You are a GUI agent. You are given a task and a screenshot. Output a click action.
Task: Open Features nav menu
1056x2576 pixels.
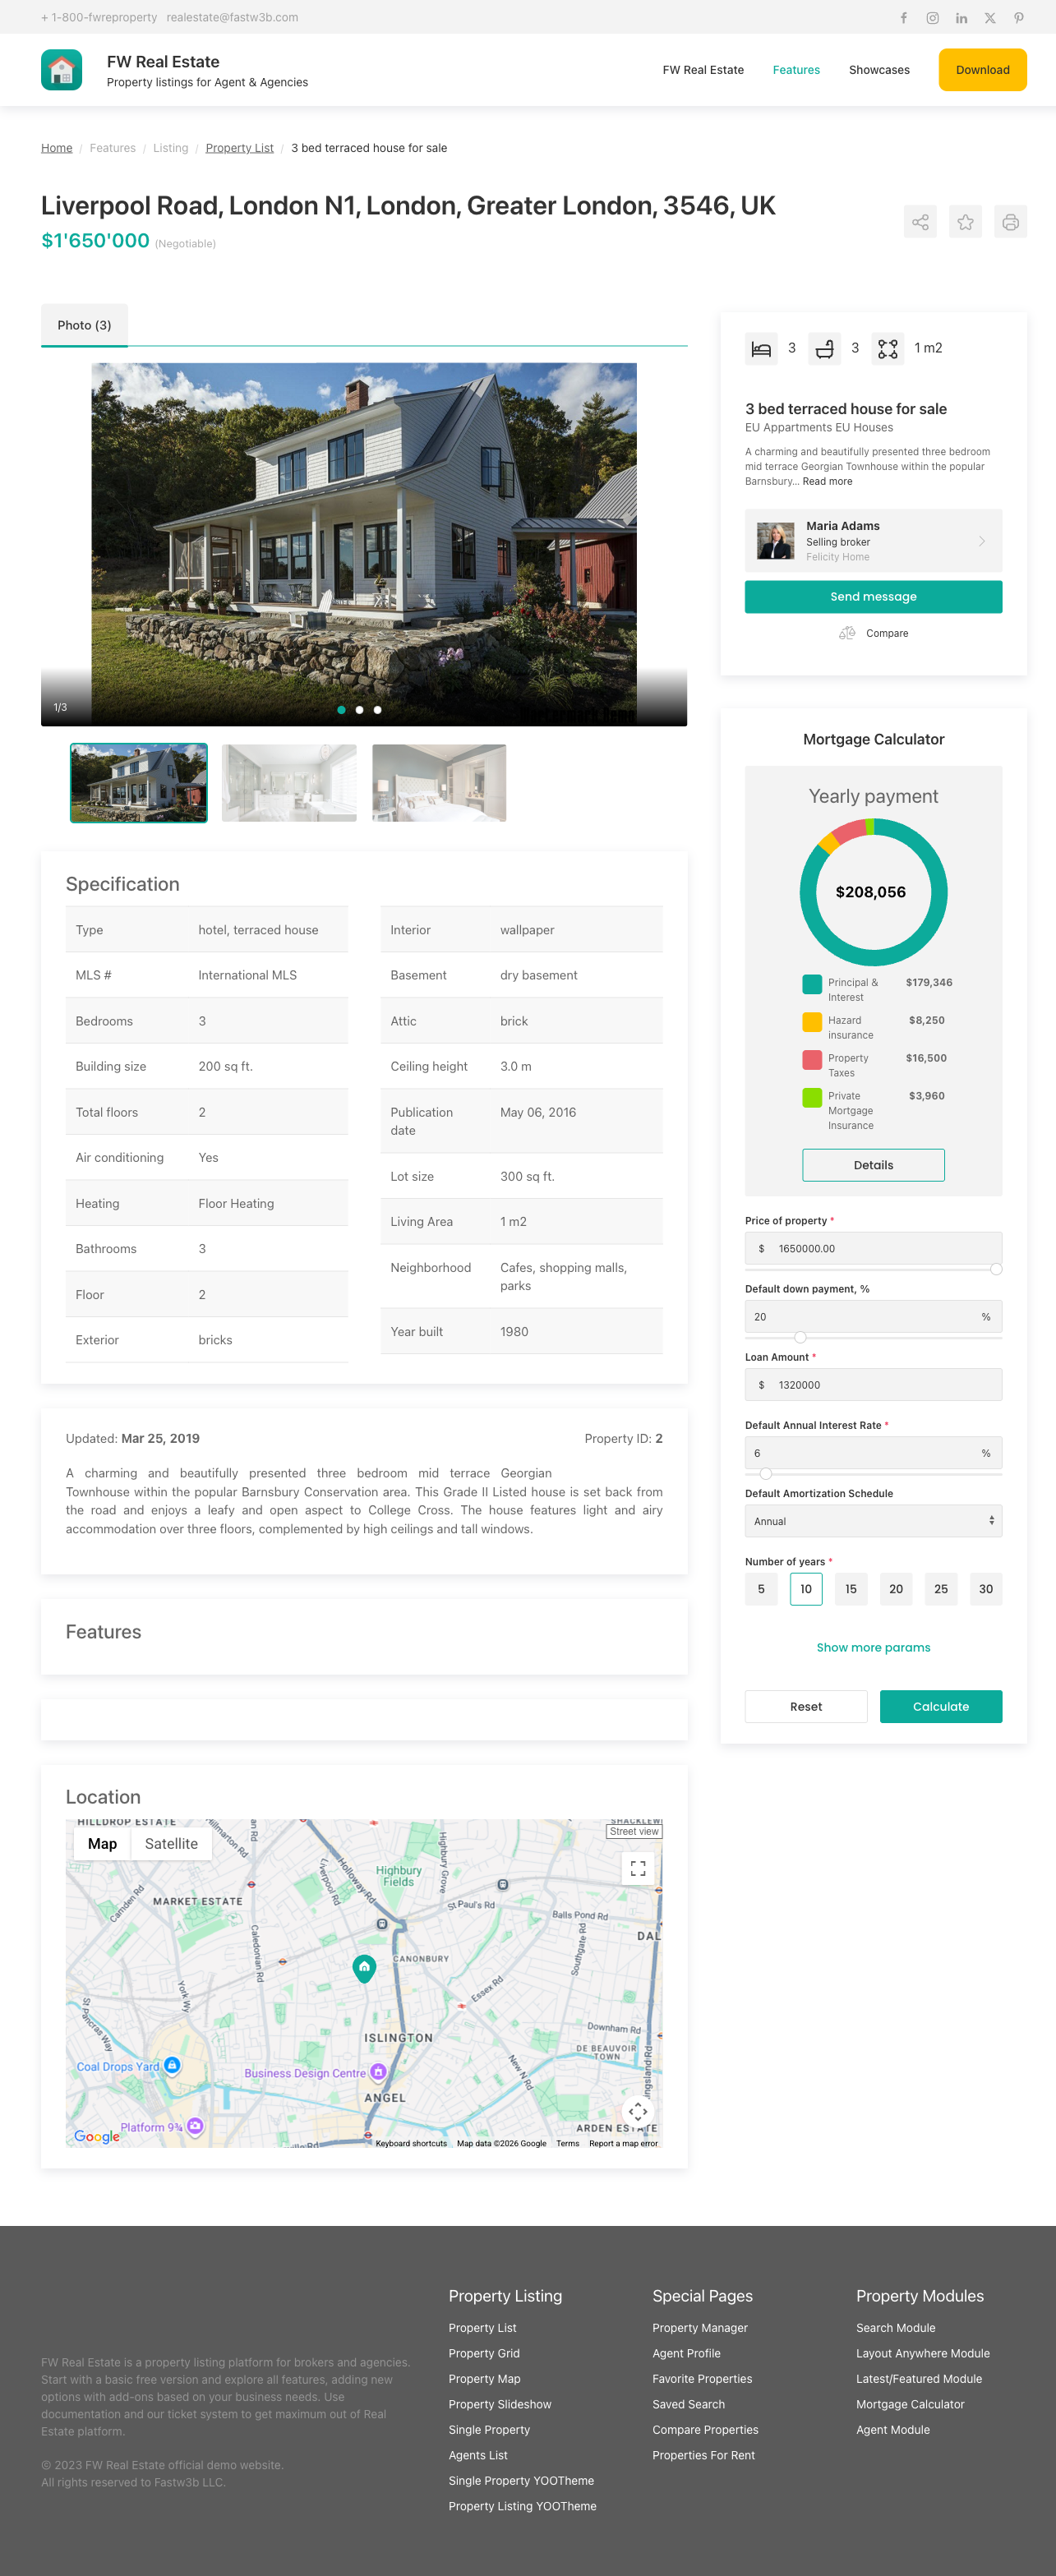(x=796, y=70)
